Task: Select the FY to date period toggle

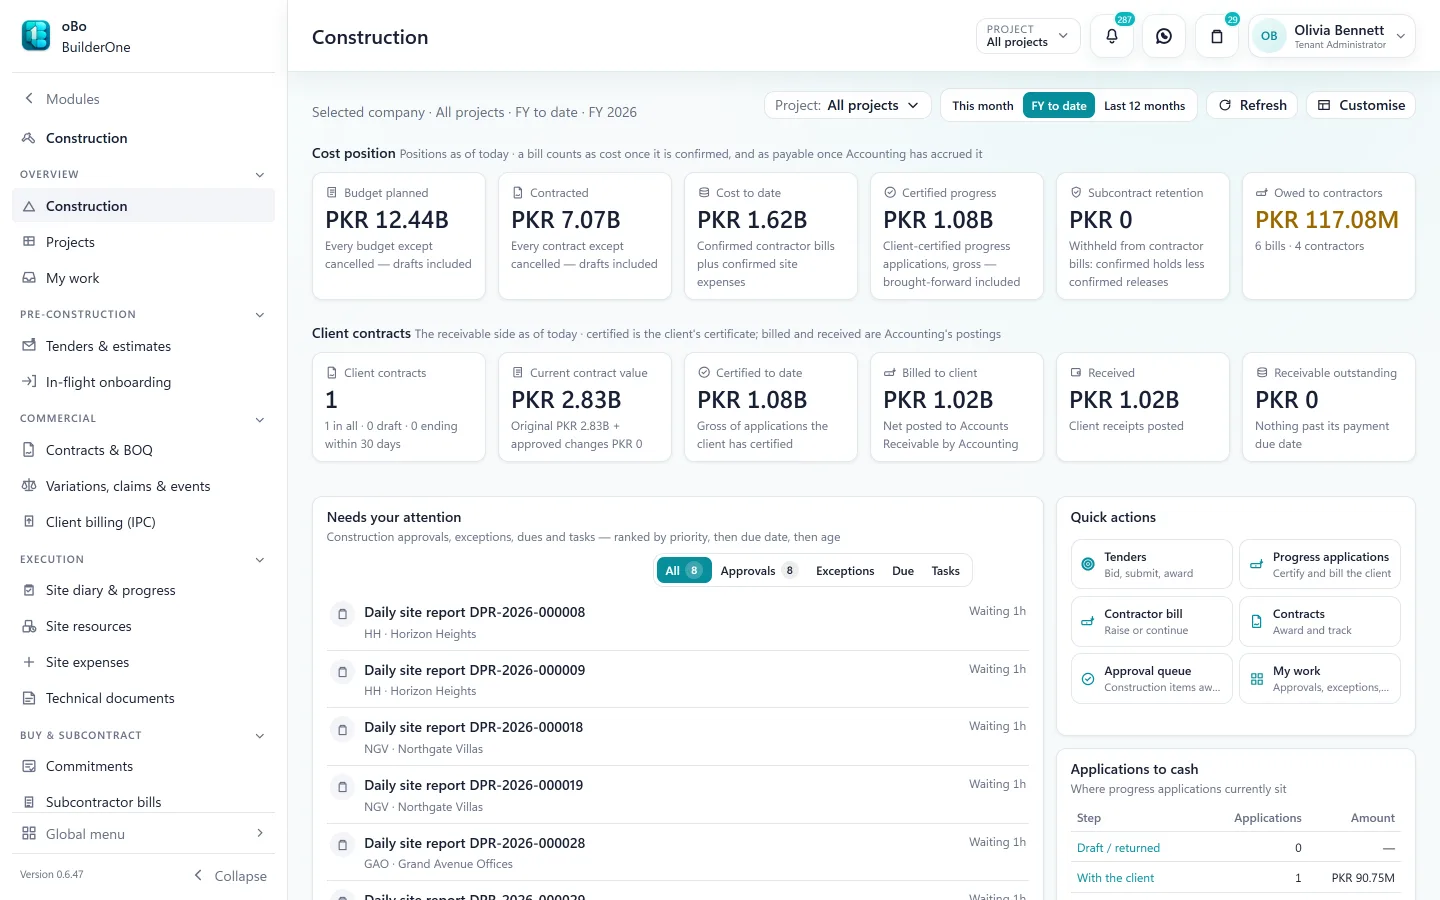Action: click(x=1059, y=106)
